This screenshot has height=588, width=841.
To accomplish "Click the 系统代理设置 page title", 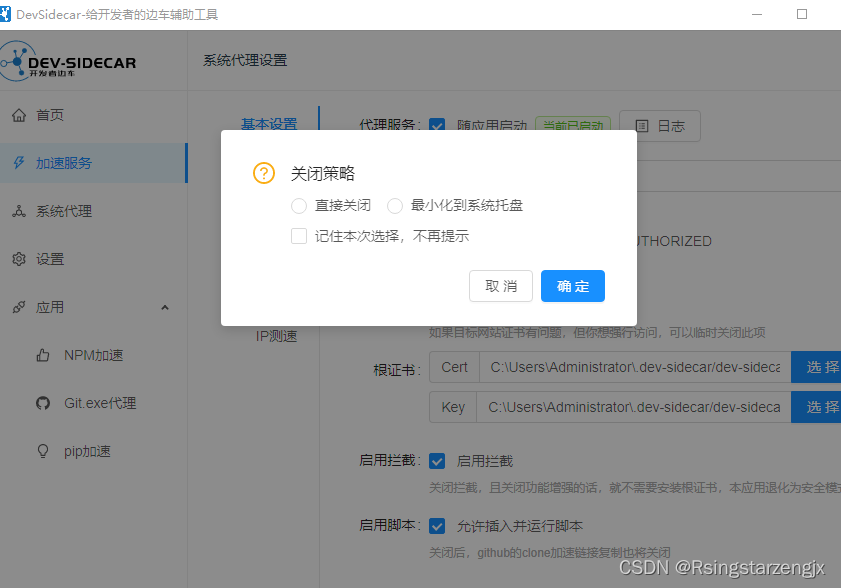I will (x=245, y=60).
